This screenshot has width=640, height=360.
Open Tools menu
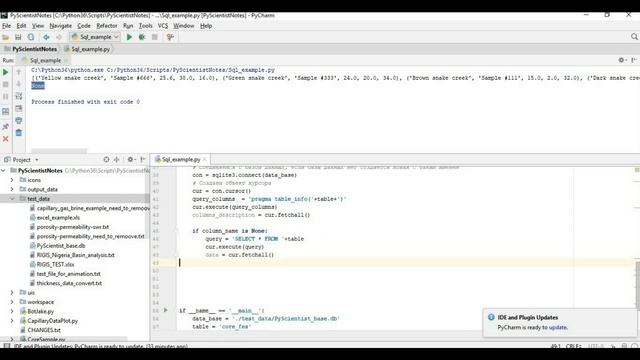pyautogui.click(x=145, y=26)
